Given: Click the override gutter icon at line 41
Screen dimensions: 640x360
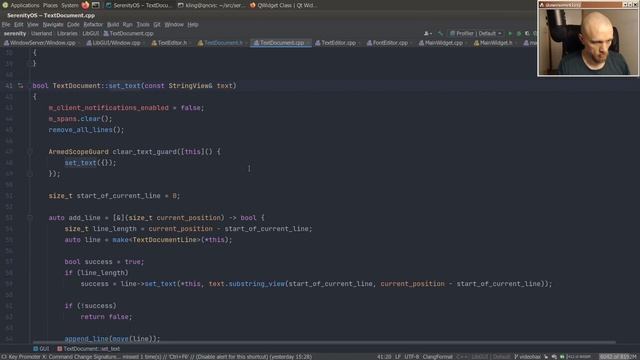Looking at the screenshot, I should 20,86.
